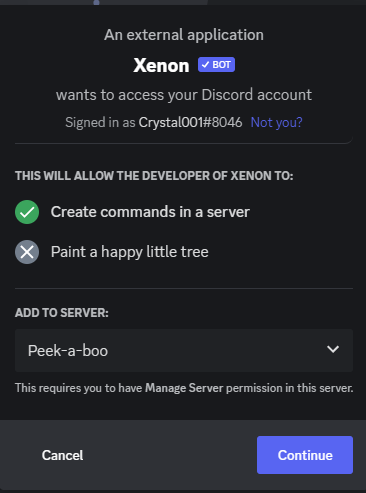Screen dimensions: 366x493
Task: Select the Peek-a-boo server name text
Action: (x=68, y=351)
